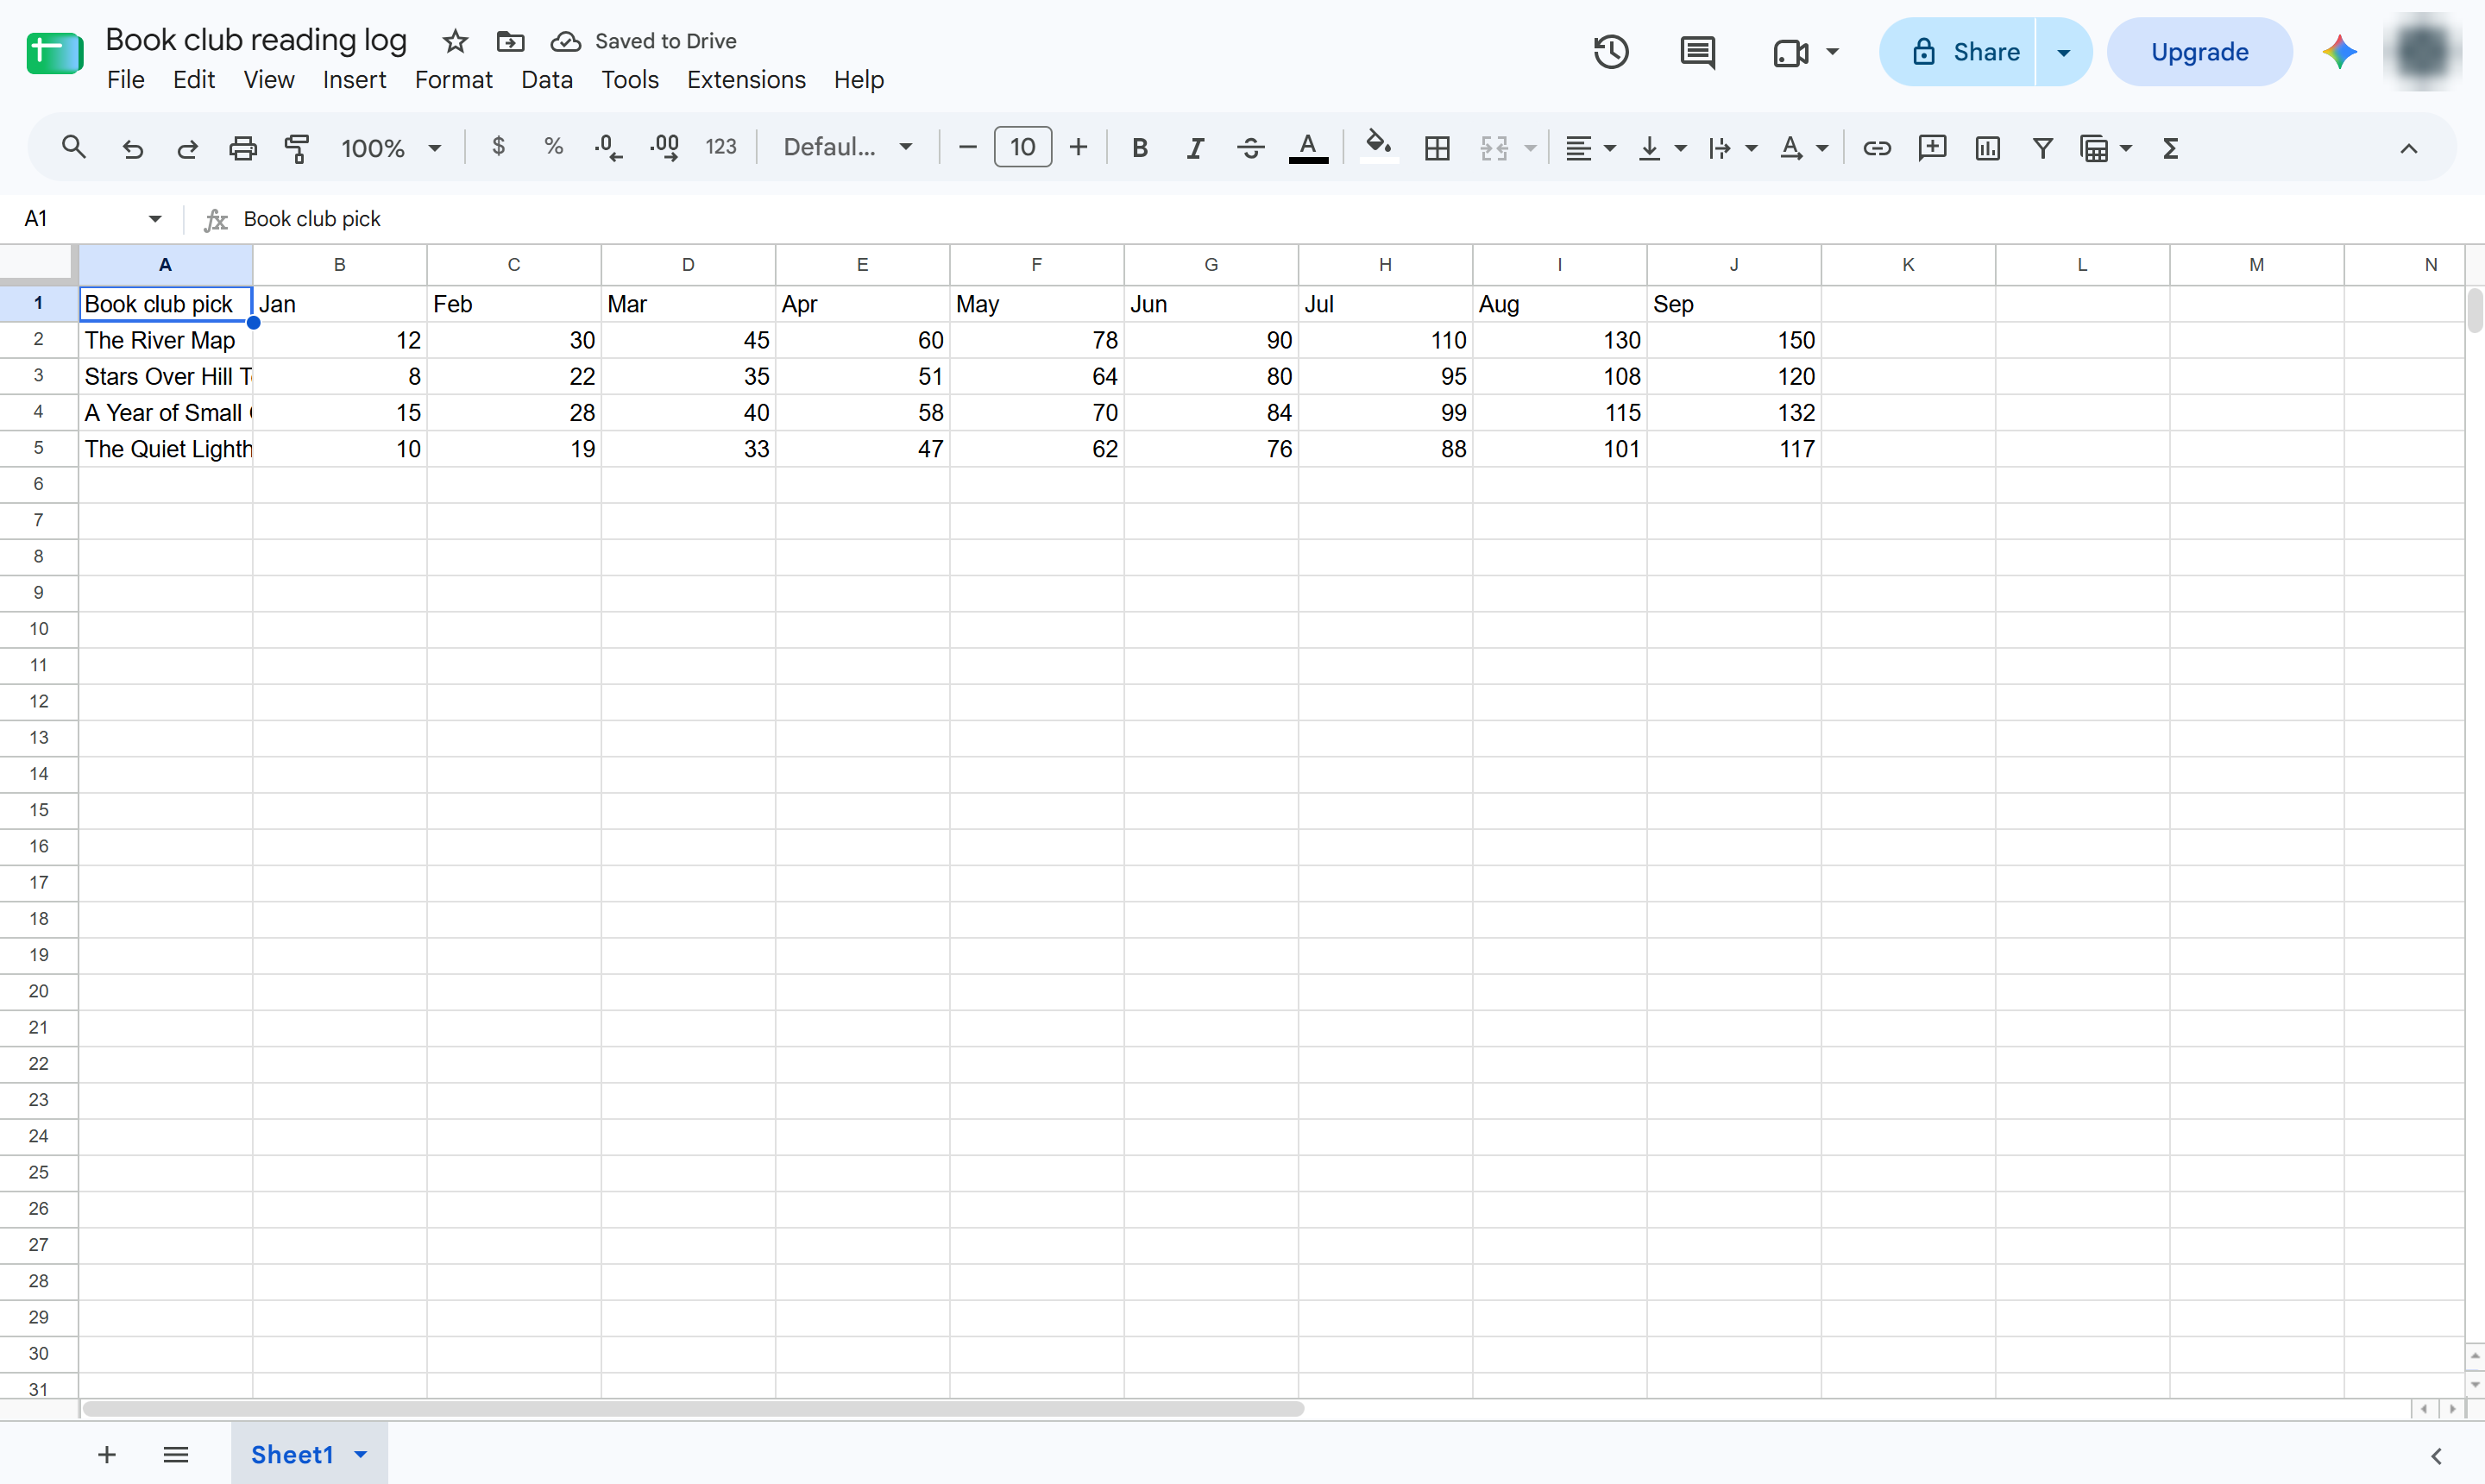This screenshot has width=2485, height=1484.
Task: Open the Share options arrow
Action: [x=2063, y=52]
